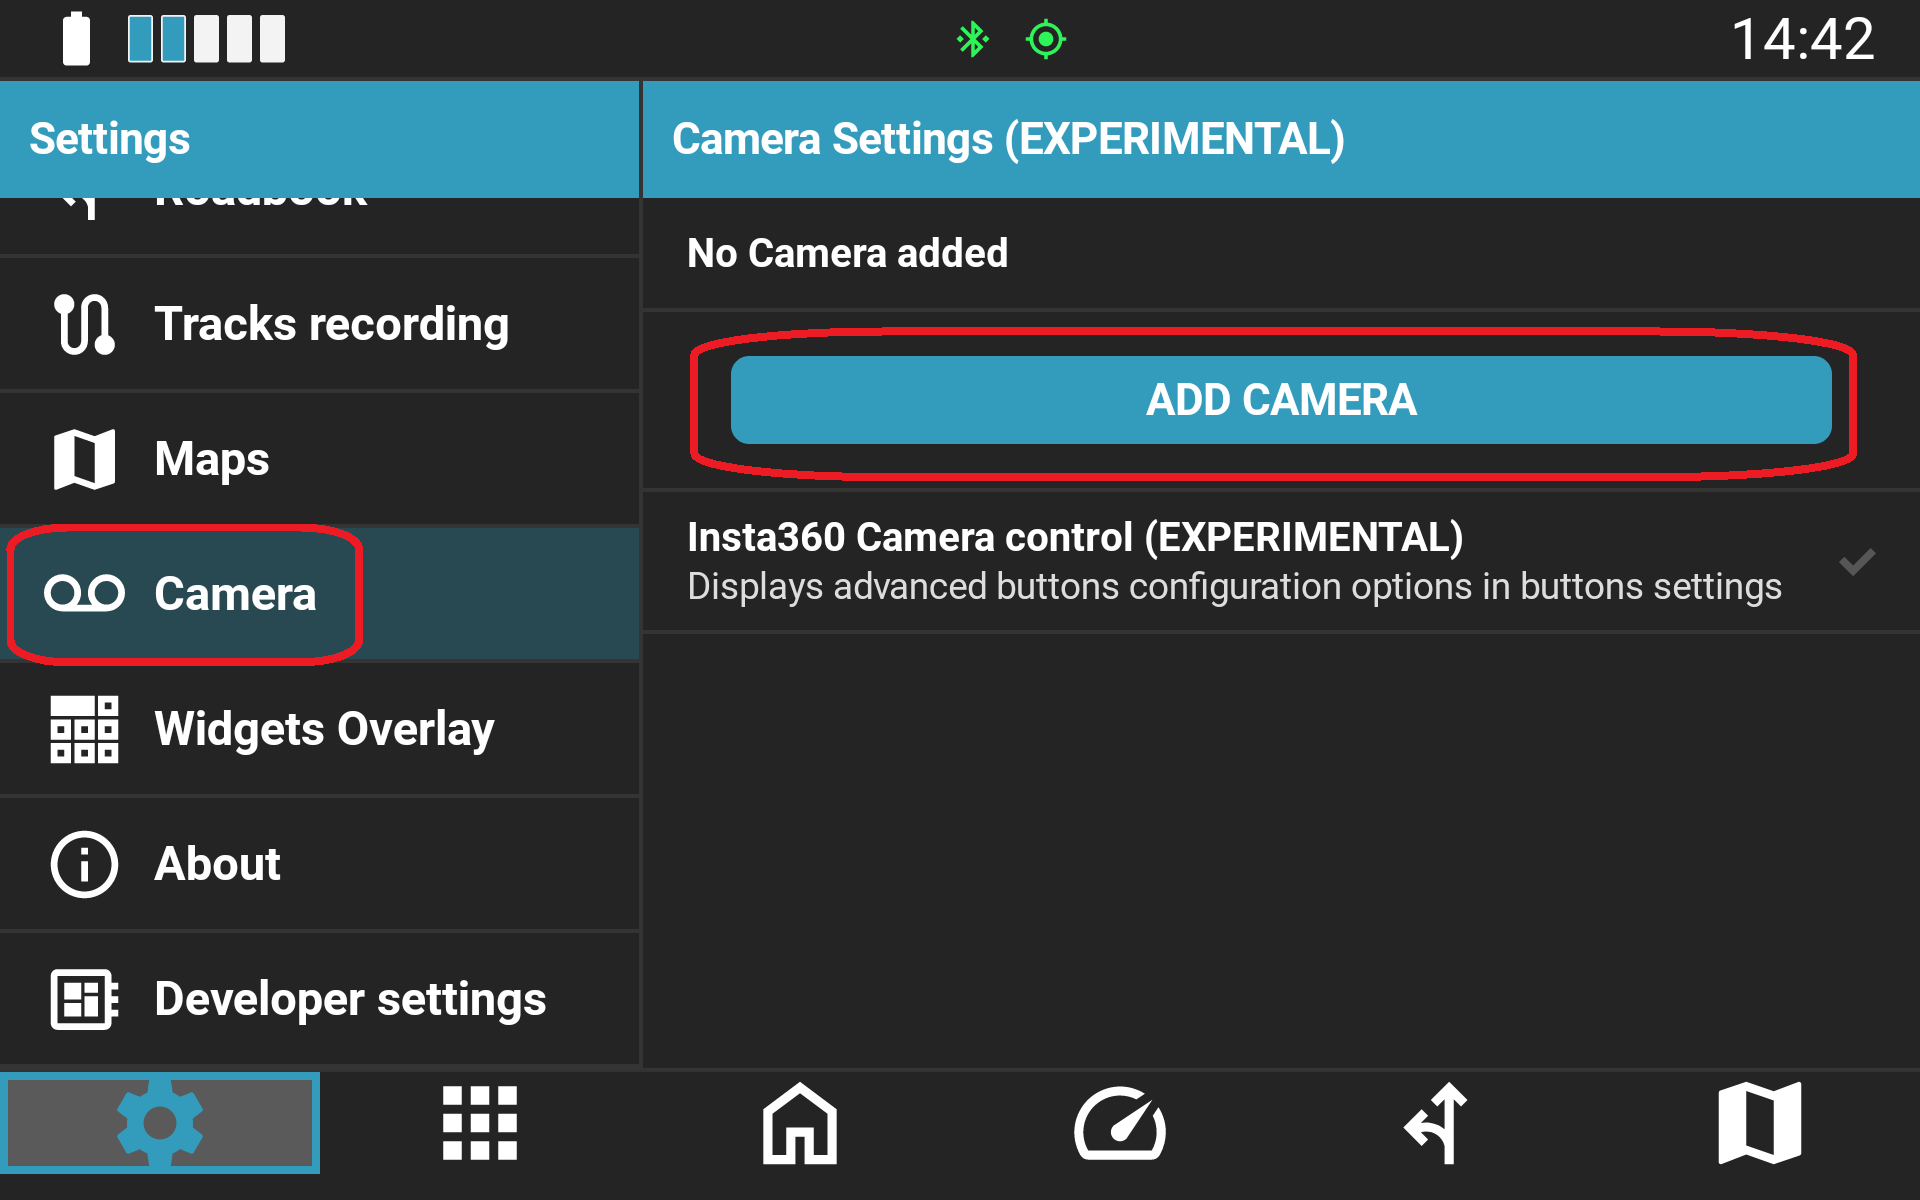Screen dimensions: 1920x1200
Task: Open Widgets Overlay settings
Action: [320, 729]
